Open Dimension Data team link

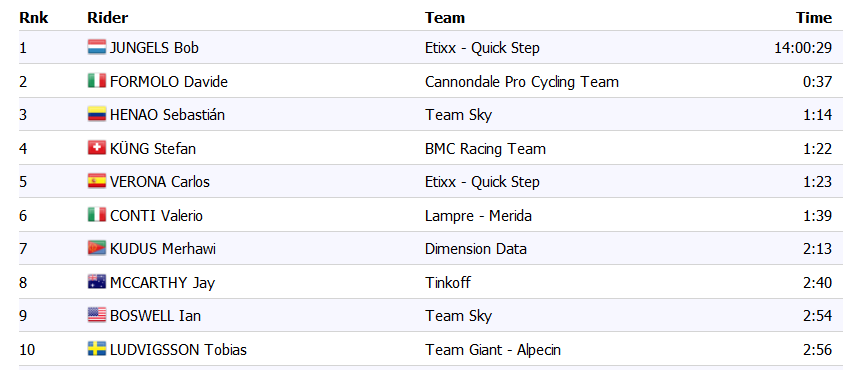[476, 249]
